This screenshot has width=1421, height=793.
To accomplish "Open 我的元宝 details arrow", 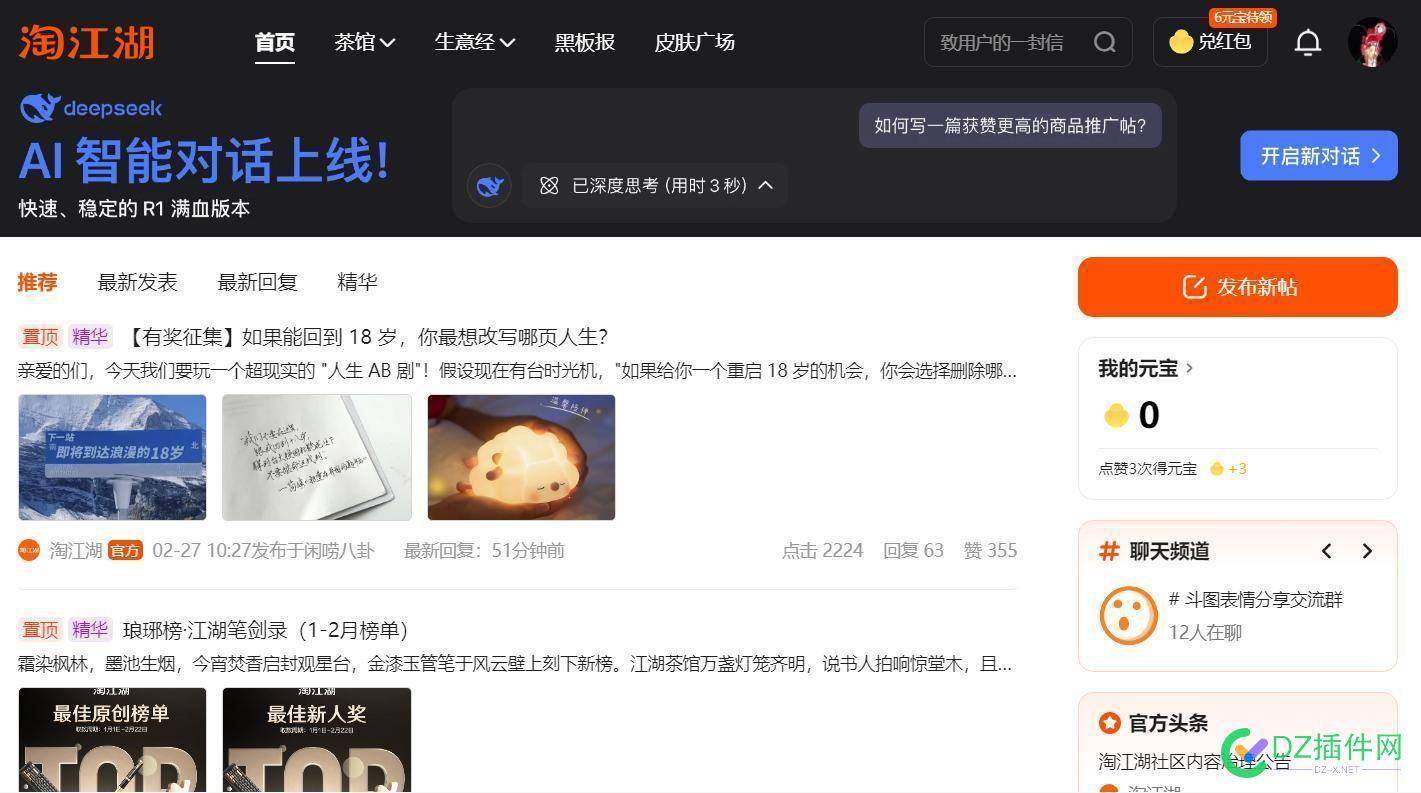I will [x=1189, y=368].
